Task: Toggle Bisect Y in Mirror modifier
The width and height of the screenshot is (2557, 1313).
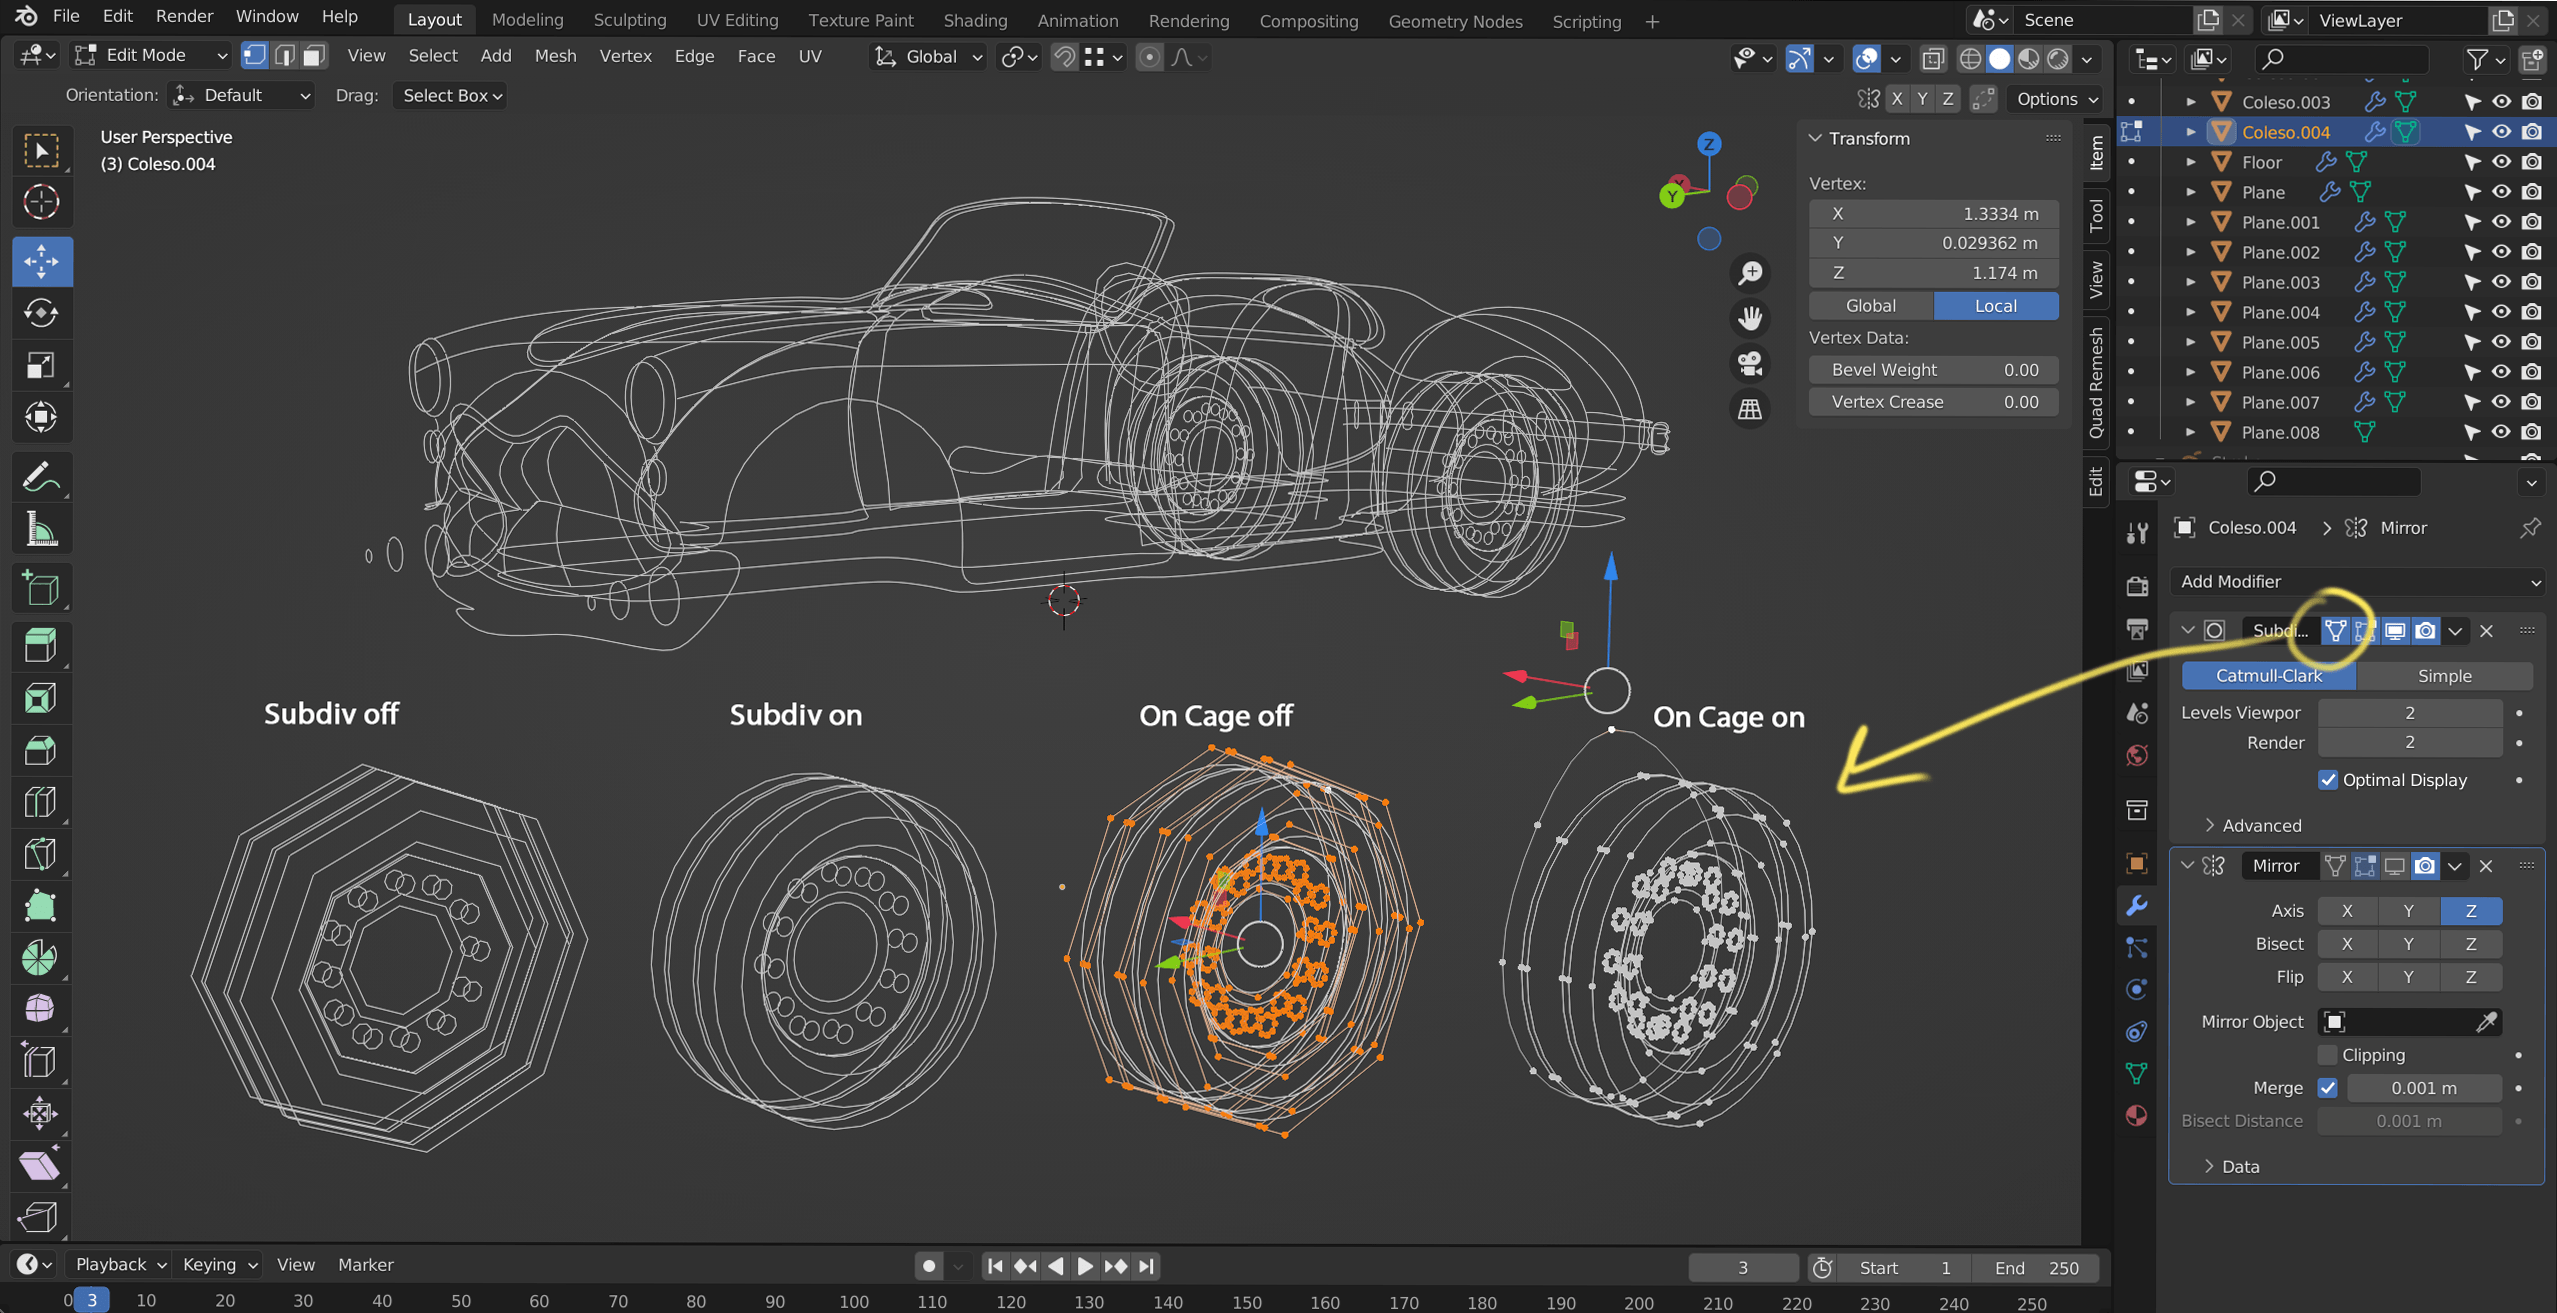Action: coord(2409,944)
